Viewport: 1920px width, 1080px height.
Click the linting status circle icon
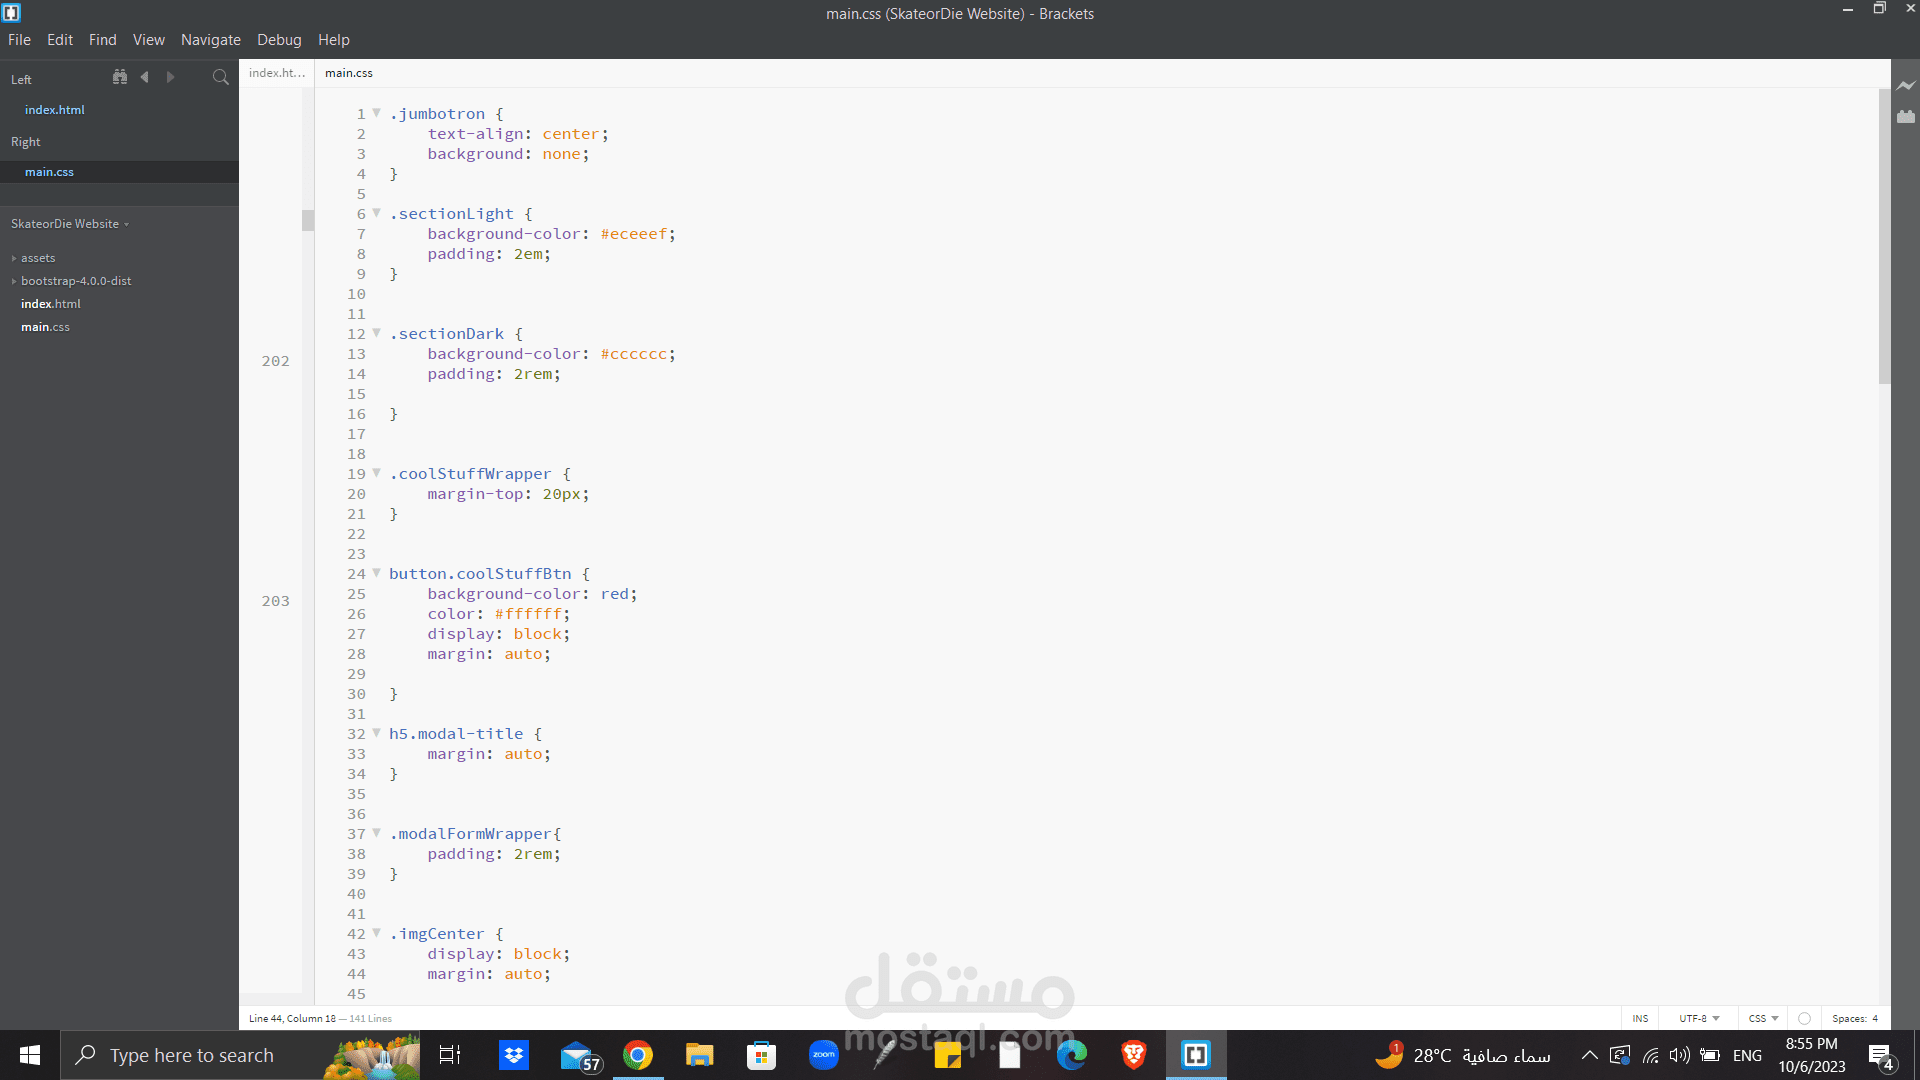tap(1804, 1018)
